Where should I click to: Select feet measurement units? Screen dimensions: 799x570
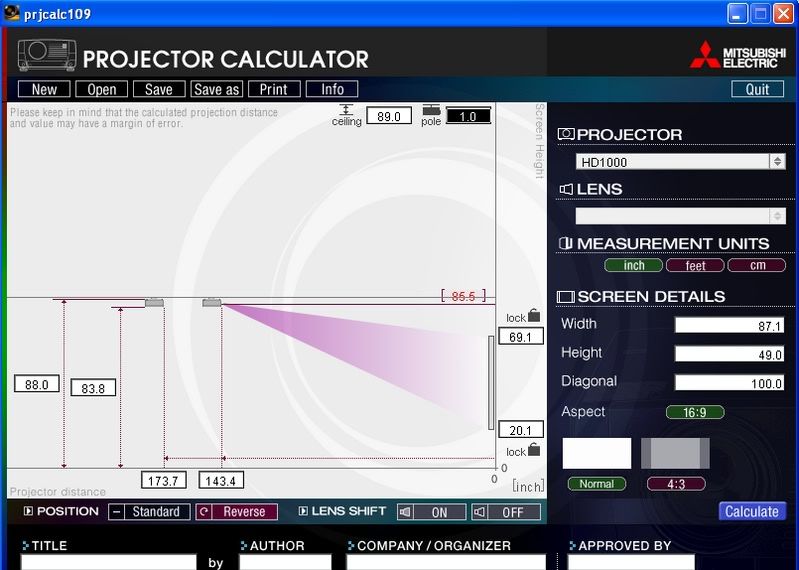pyautogui.click(x=695, y=265)
